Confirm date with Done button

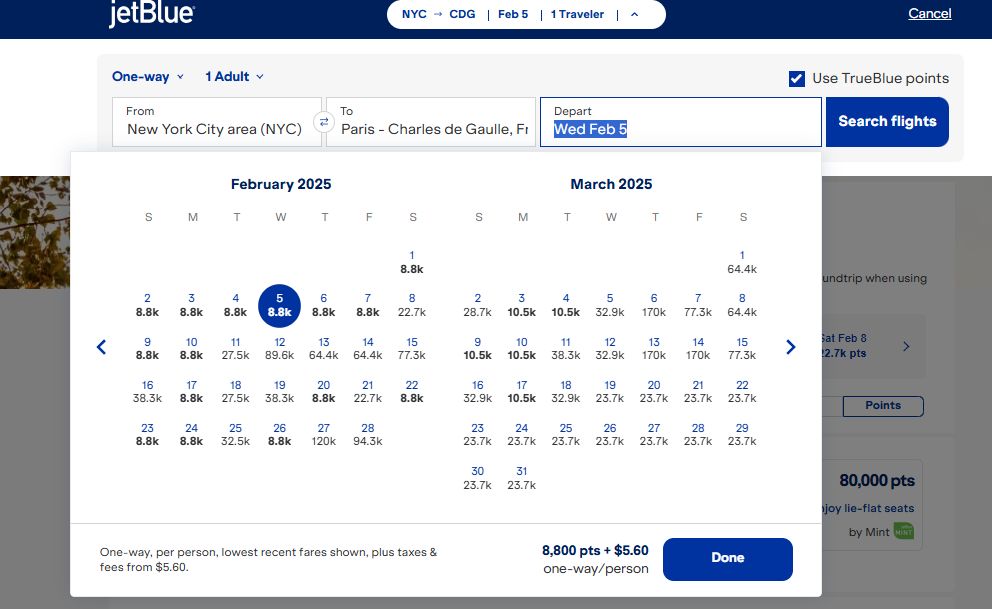[727, 558]
